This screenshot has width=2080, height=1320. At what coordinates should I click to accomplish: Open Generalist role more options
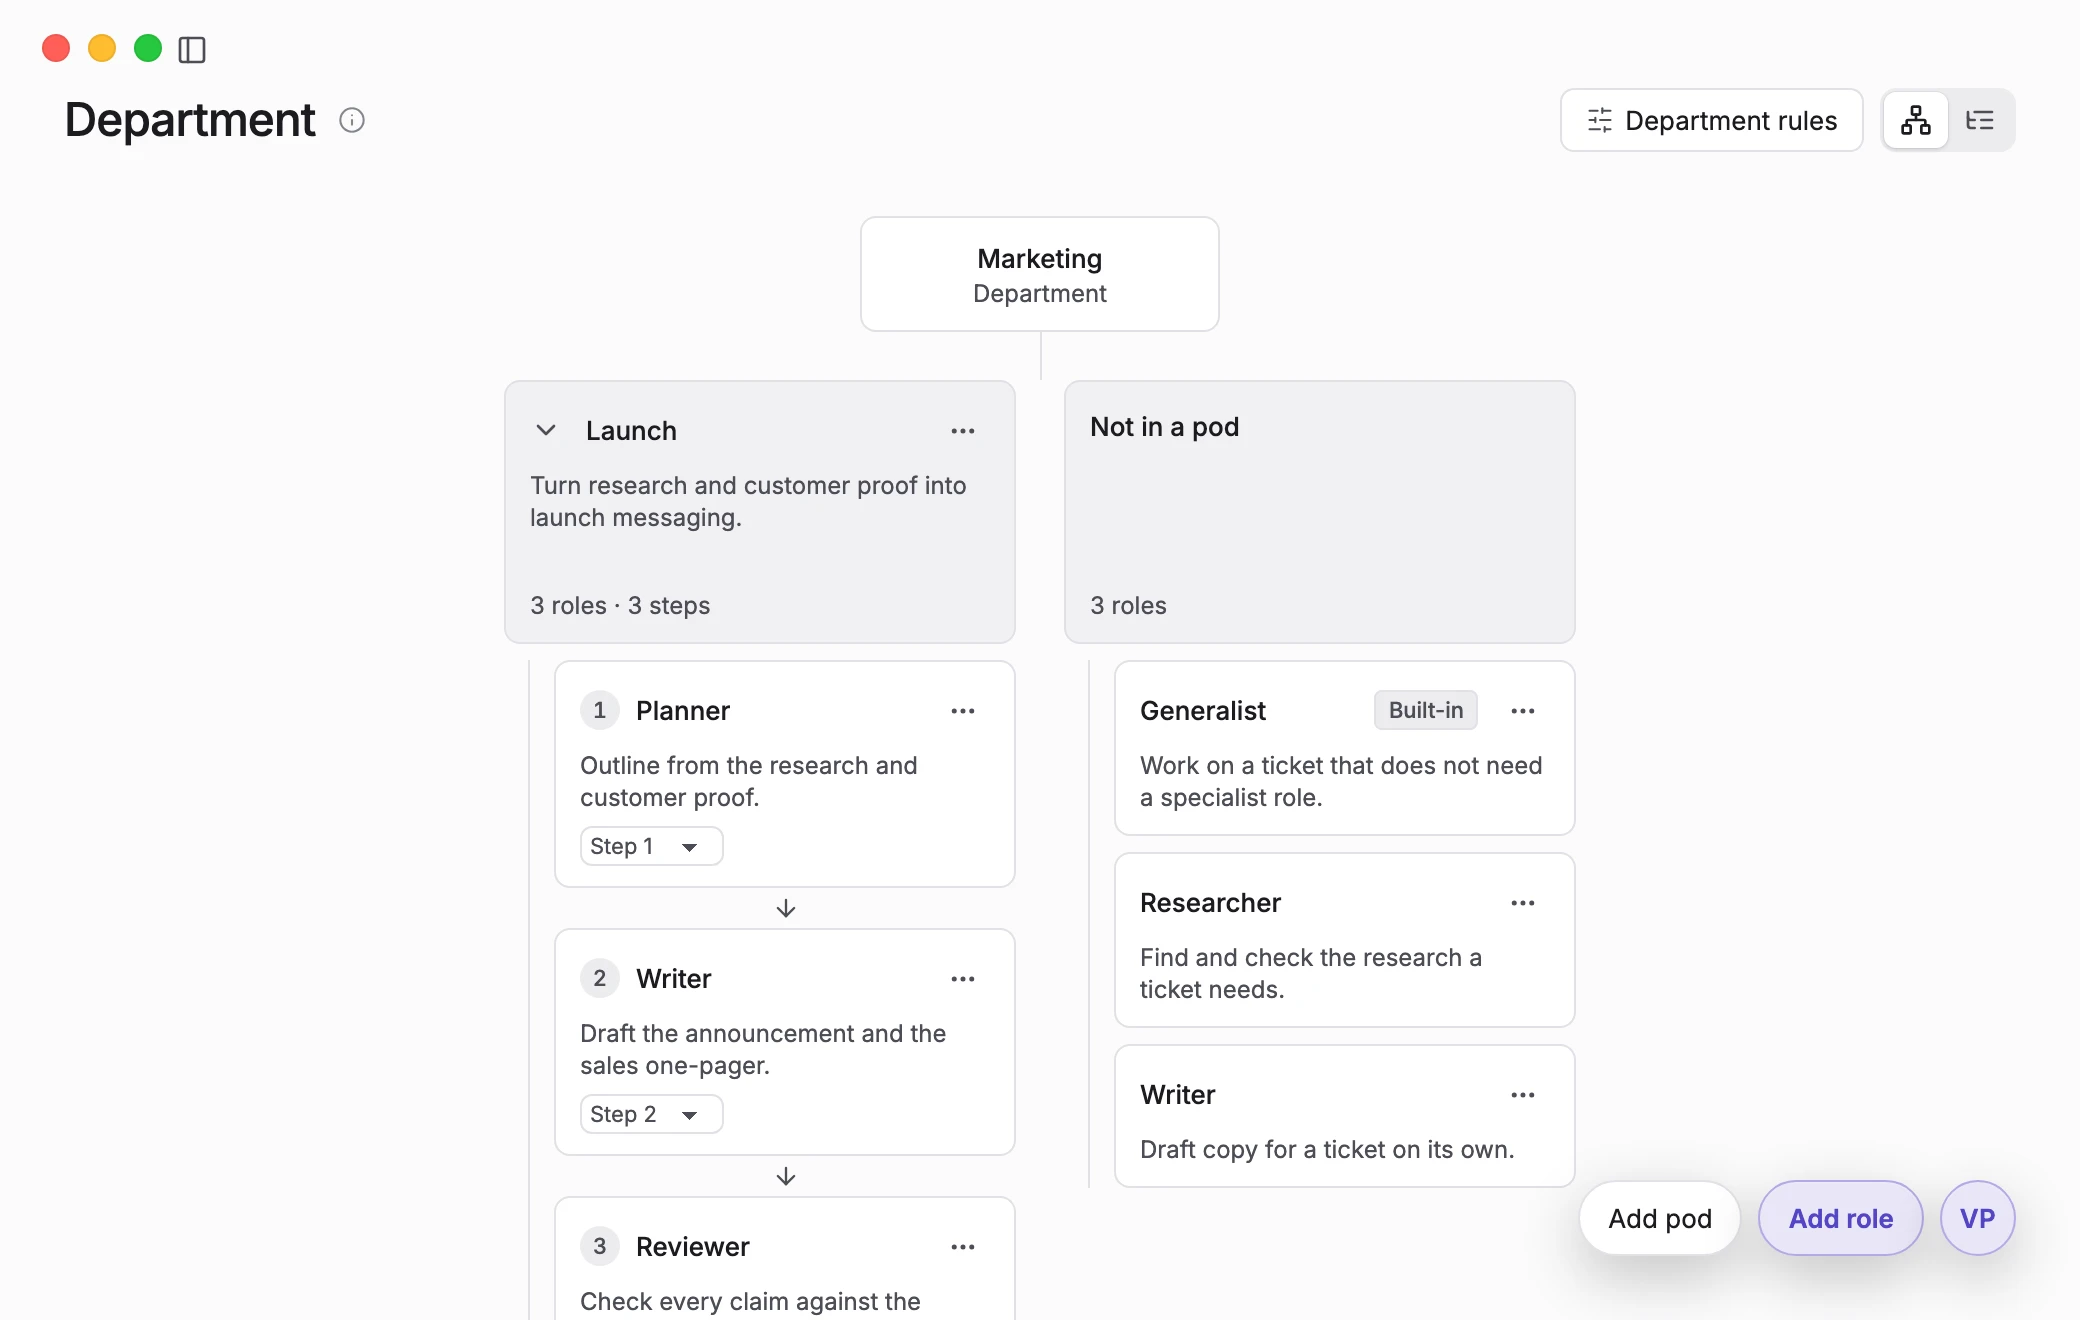coord(1523,711)
